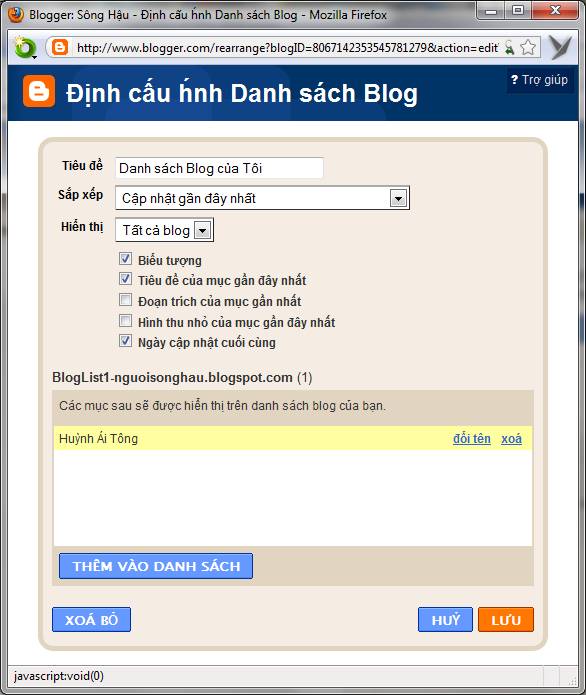Click the orange Blogger logo in header
This screenshot has height=695, width=586.
click(x=39, y=91)
